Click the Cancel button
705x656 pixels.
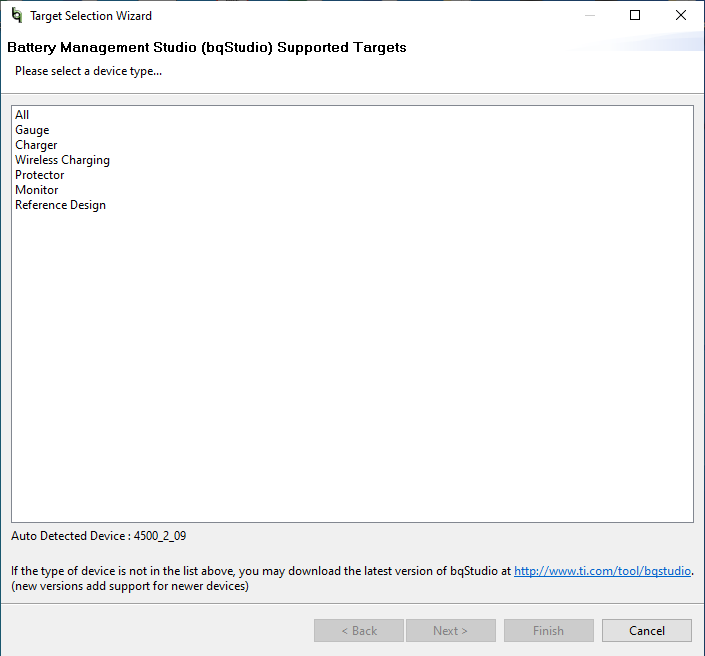[647, 630]
